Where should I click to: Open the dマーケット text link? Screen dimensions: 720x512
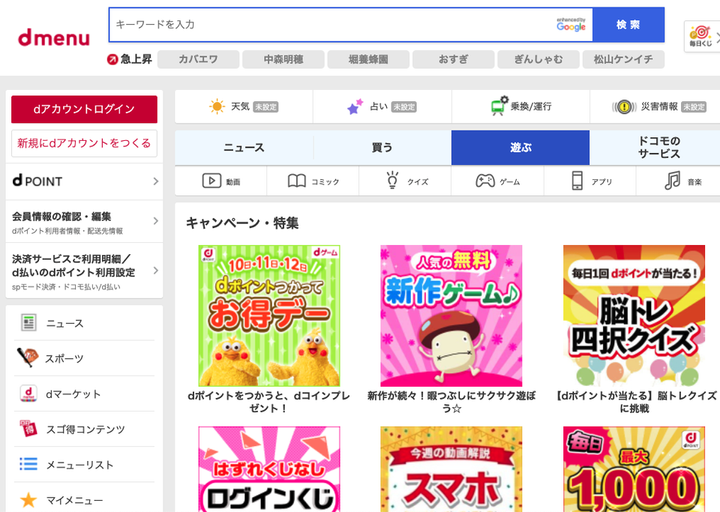coord(73,394)
